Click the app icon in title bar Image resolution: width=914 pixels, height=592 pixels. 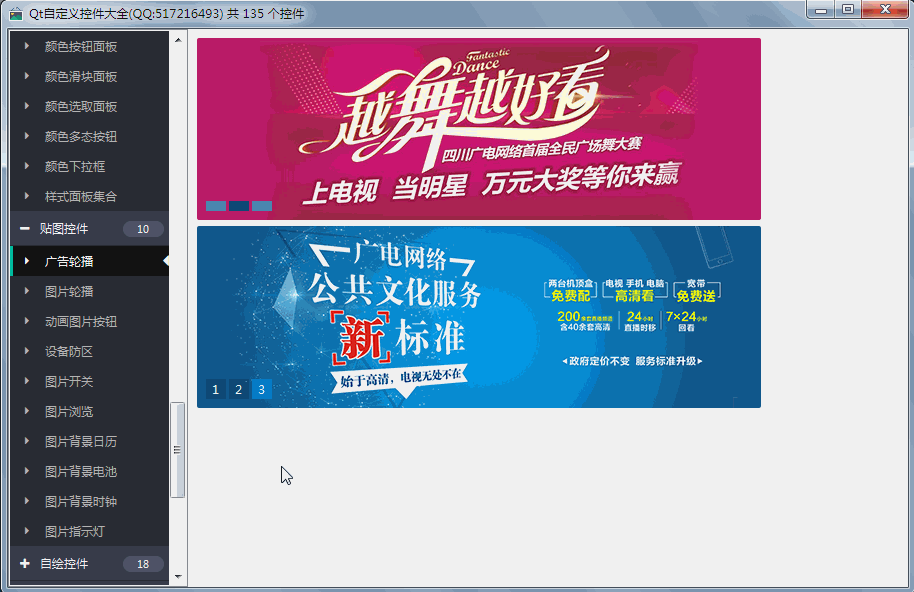[x=16, y=13]
